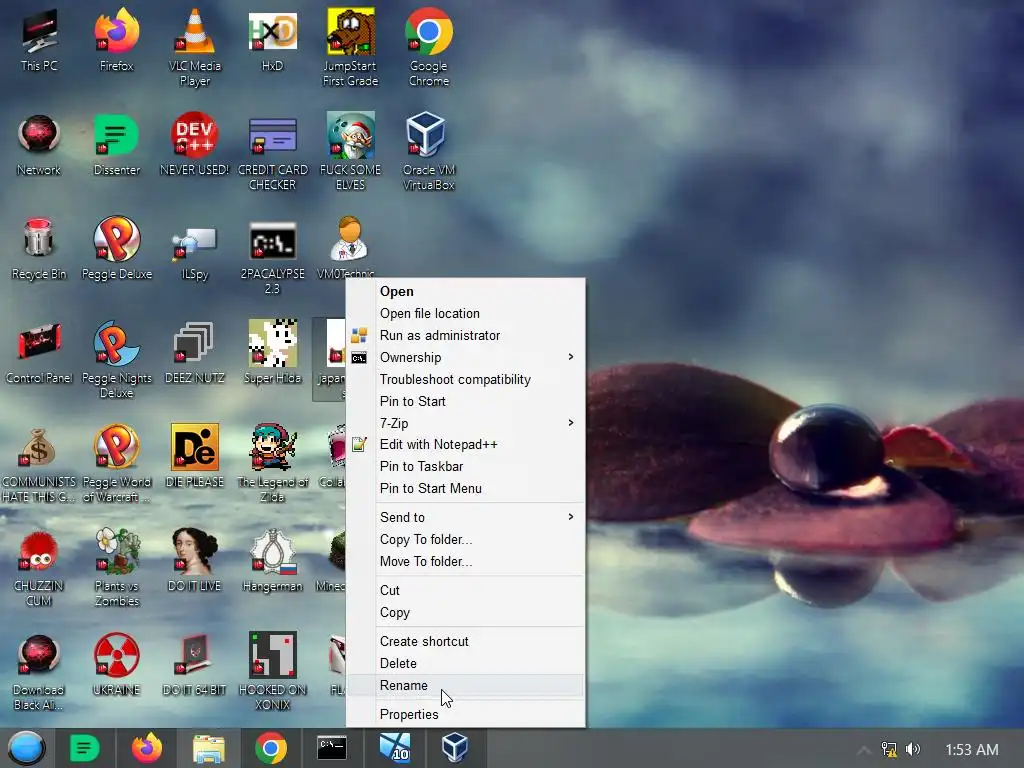Open Dissenter from the taskbar
The height and width of the screenshot is (768, 1024).
85,748
